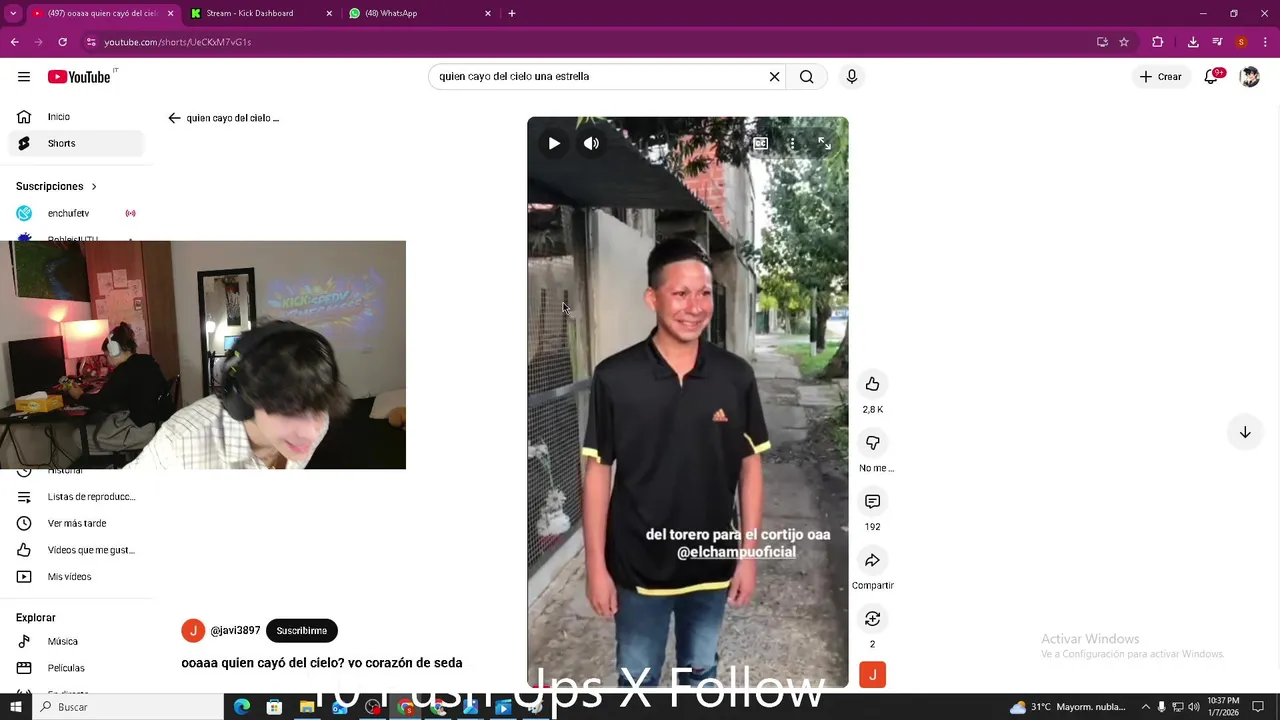The height and width of the screenshot is (720, 1280).
Task: Subscribe via the Suscribirme button
Action: [302, 631]
